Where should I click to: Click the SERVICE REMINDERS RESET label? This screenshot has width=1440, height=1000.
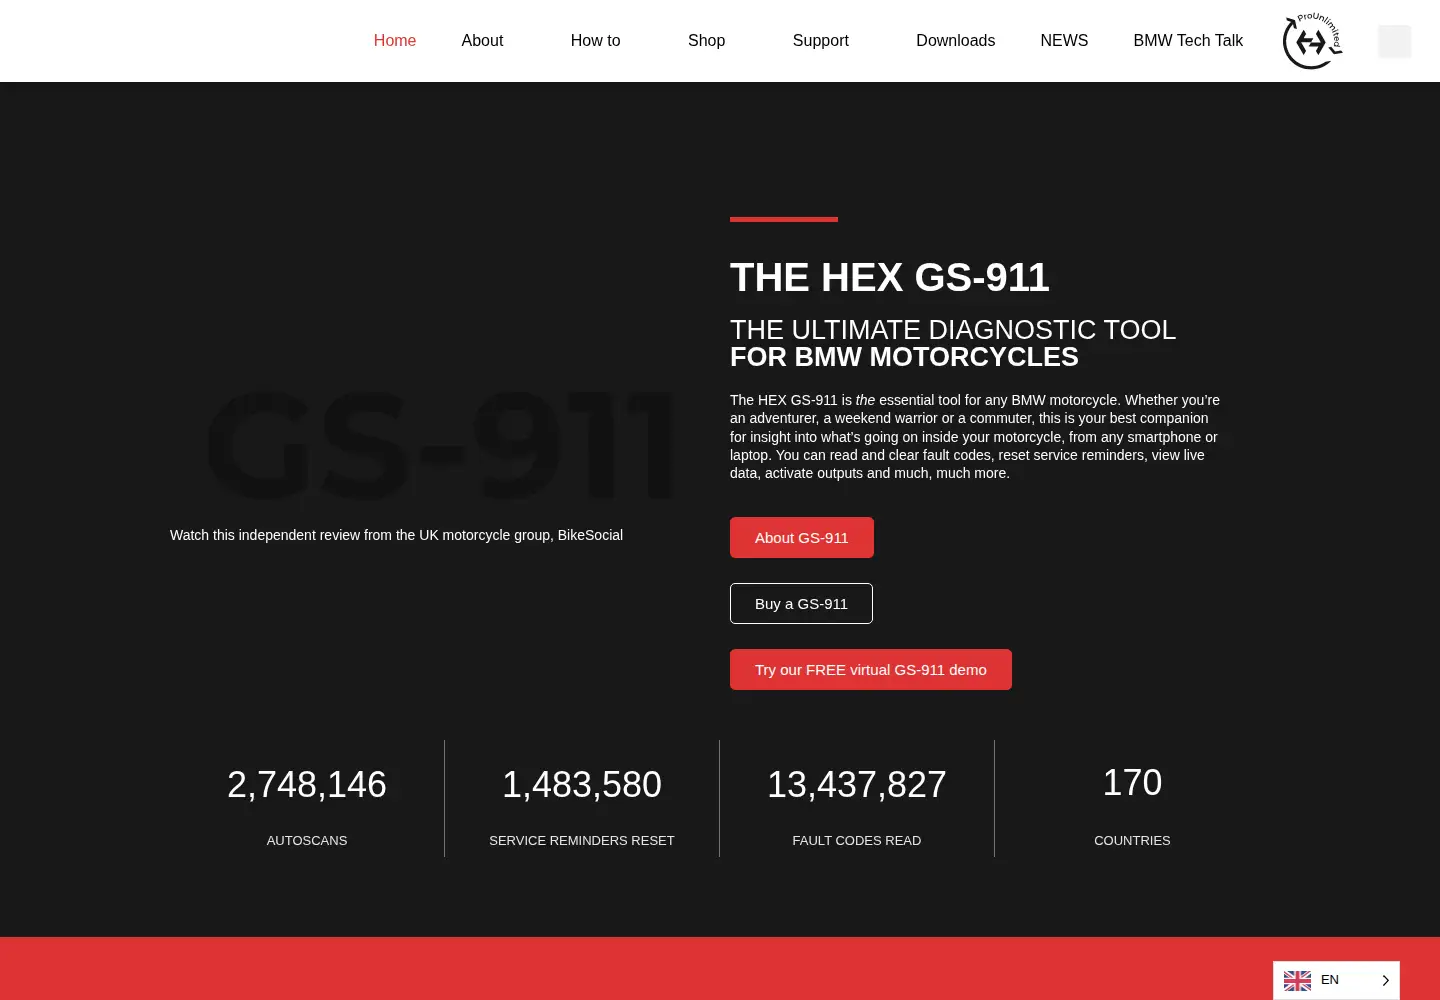[x=582, y=841]
